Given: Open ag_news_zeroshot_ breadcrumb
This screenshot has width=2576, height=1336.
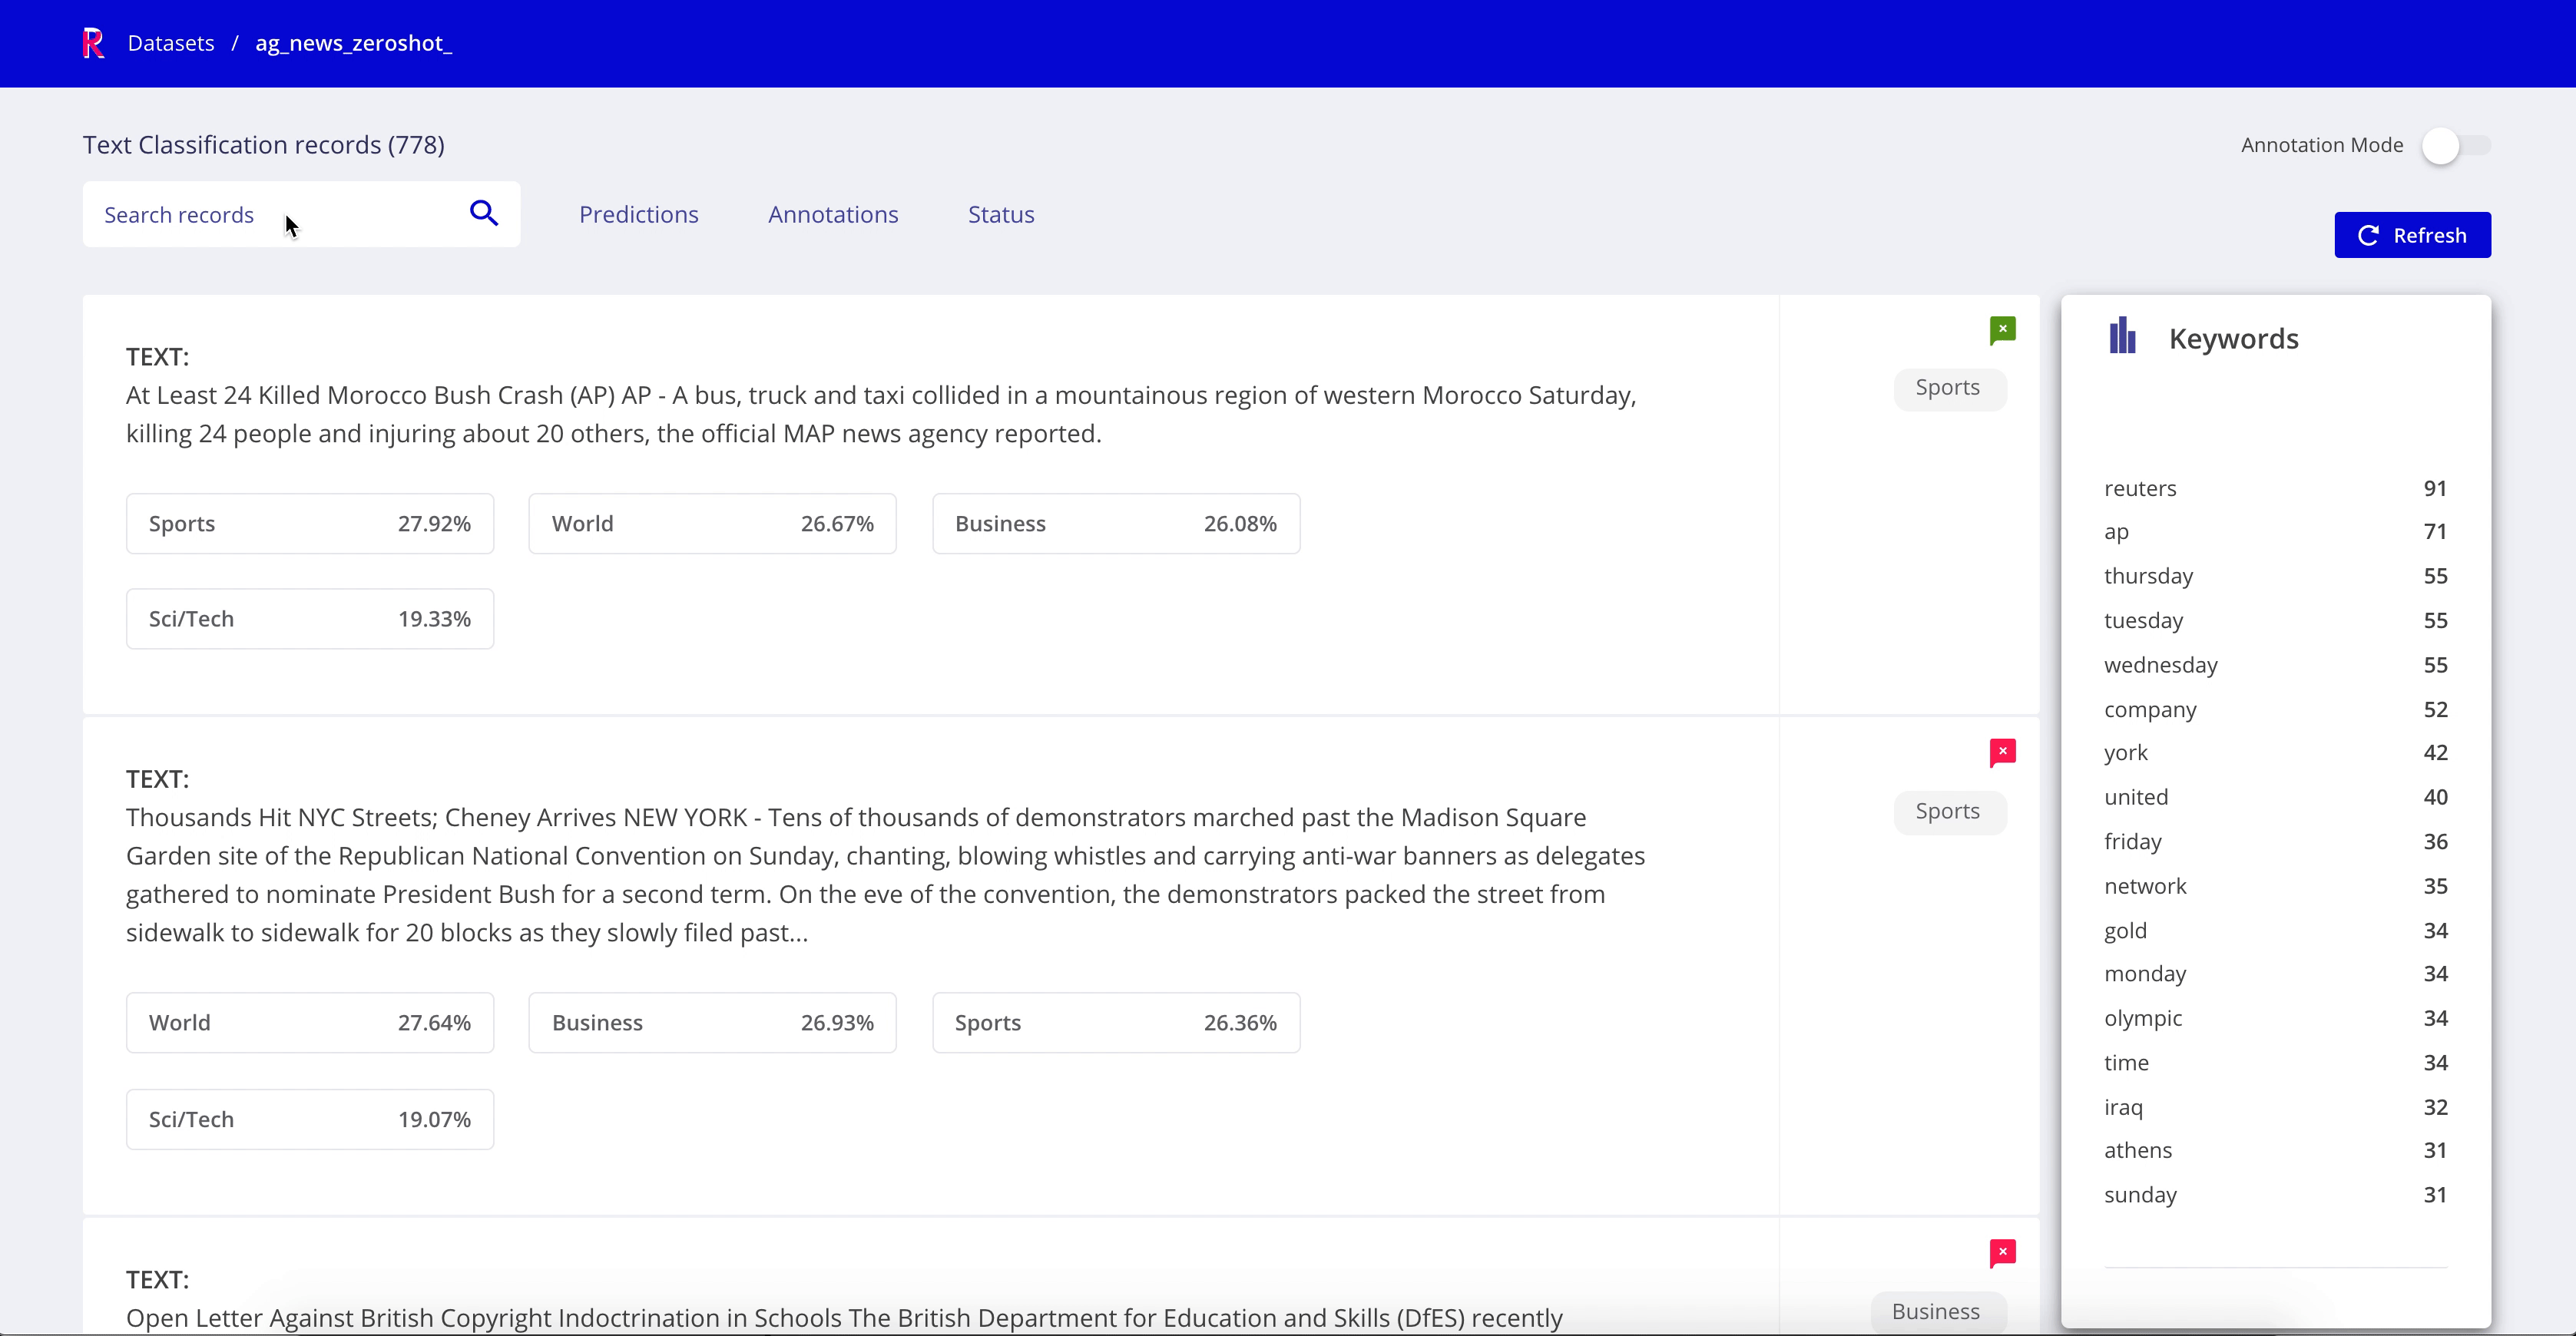Looking at the screenshot, I should pos(353,43).
